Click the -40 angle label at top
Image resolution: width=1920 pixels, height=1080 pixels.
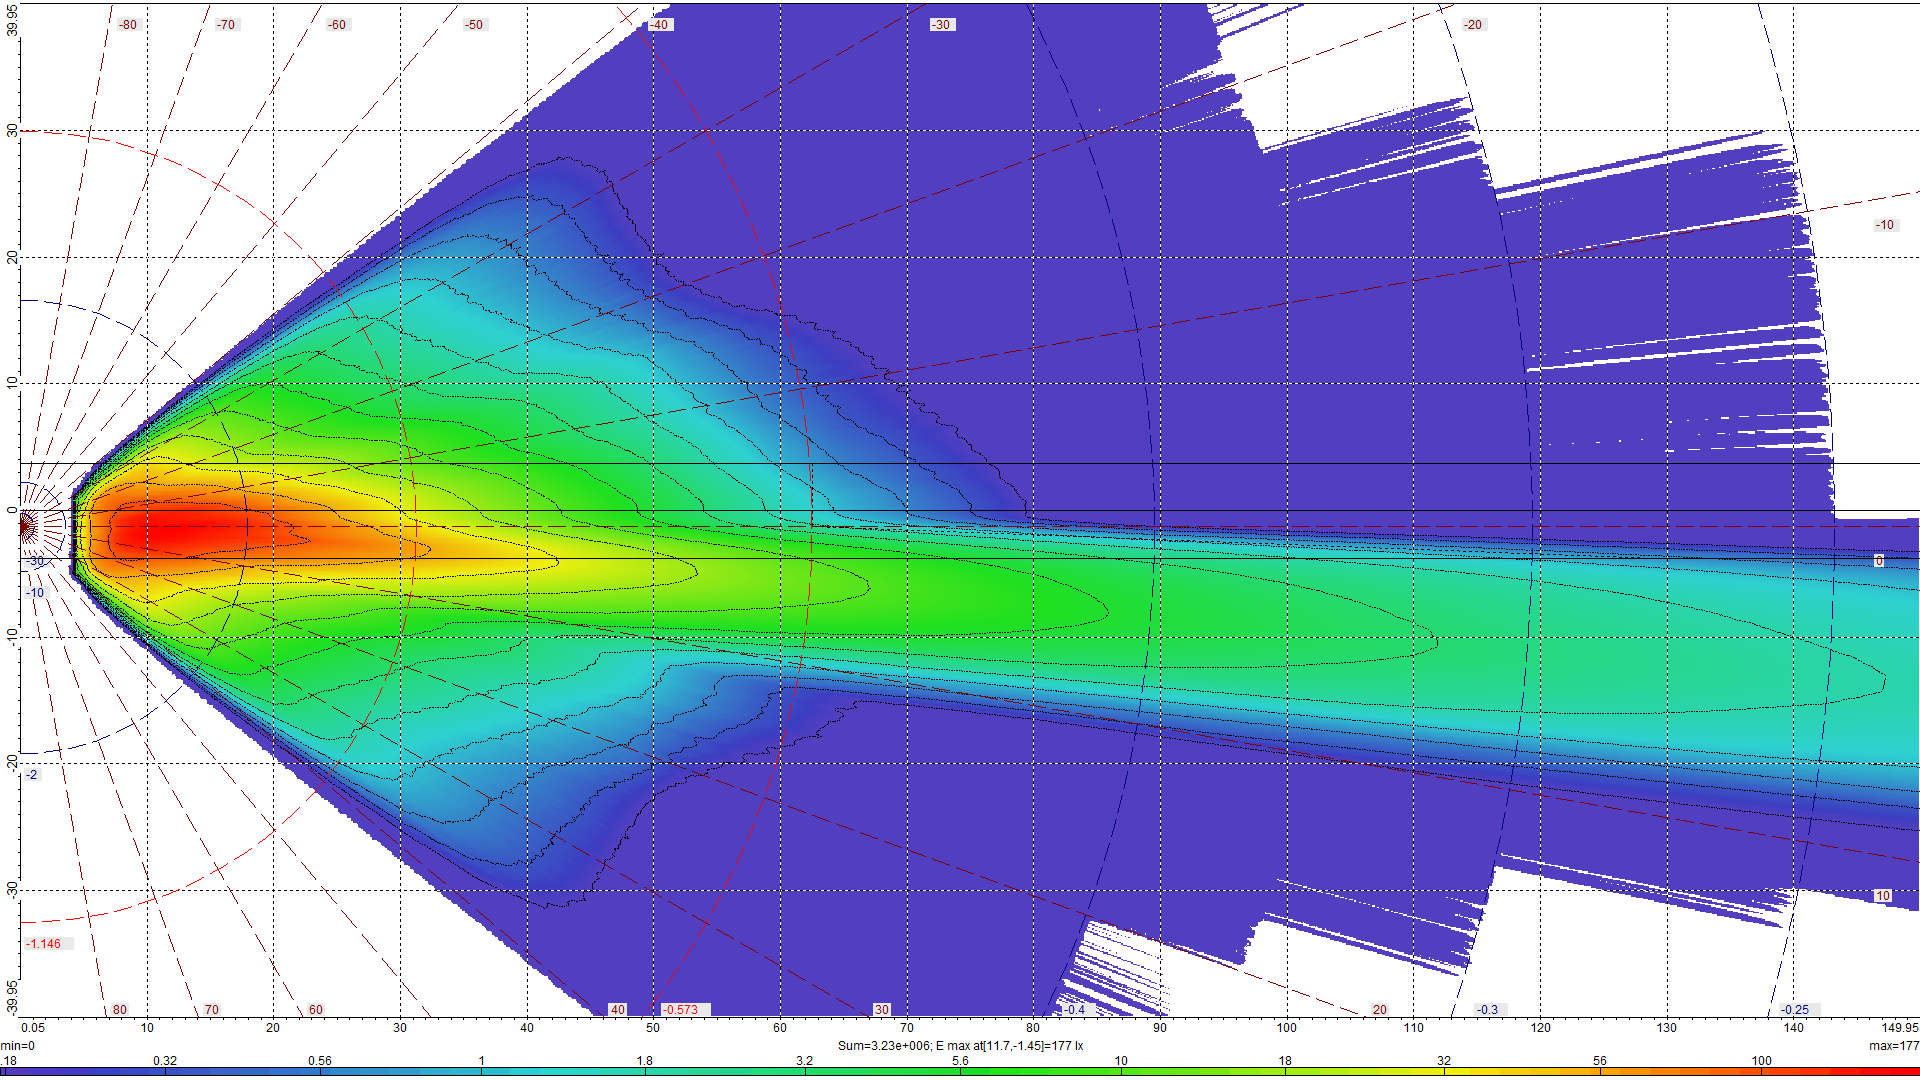pyautogui.click(x=659, y=25)
